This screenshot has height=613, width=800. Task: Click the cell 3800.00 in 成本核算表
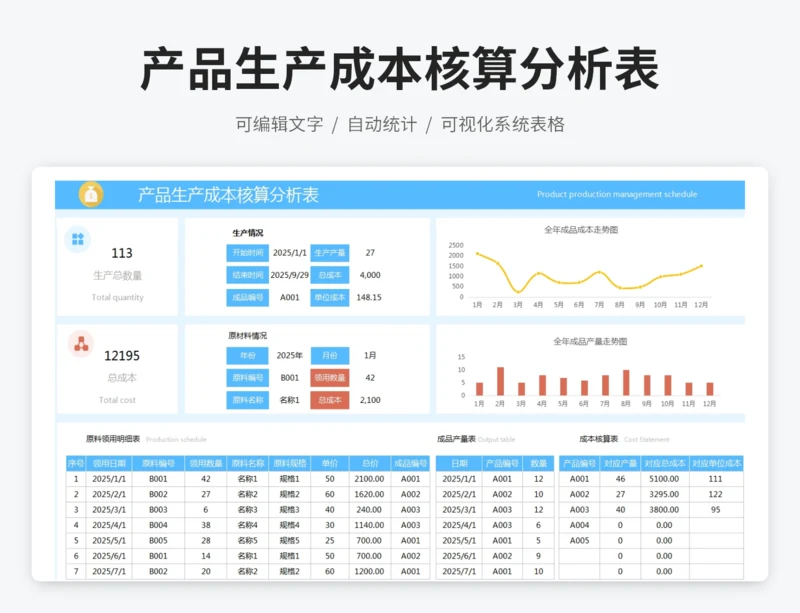664,509
